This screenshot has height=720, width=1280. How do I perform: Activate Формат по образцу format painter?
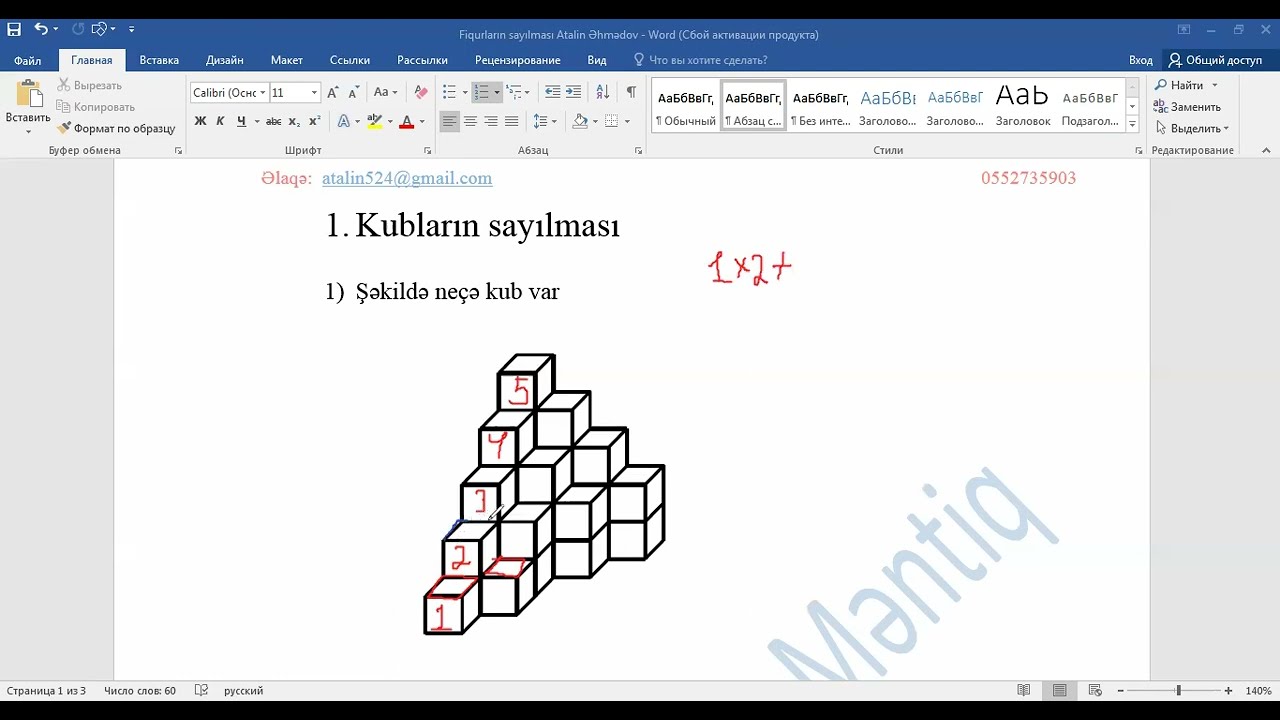[x=116, y=128]
